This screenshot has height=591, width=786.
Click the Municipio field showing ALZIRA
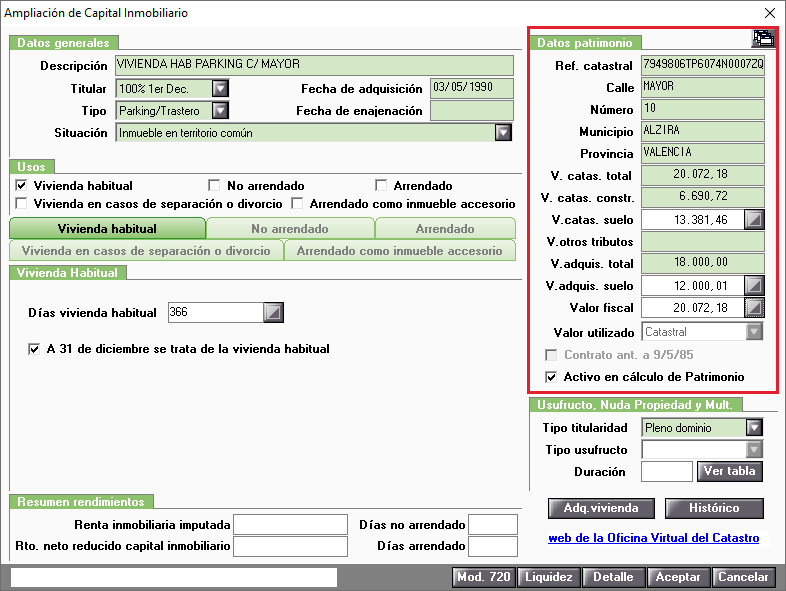click(x=703, y=131)
